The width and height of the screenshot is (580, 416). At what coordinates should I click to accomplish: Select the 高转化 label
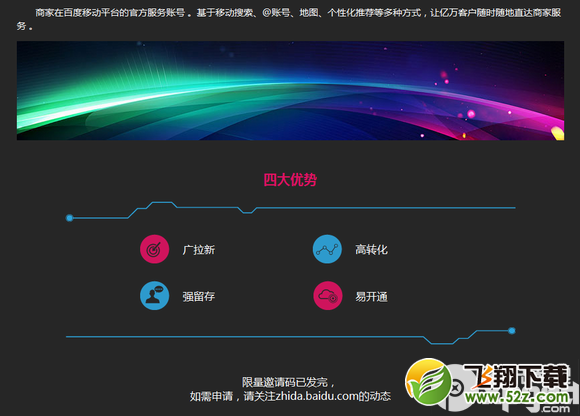[371, 250]
